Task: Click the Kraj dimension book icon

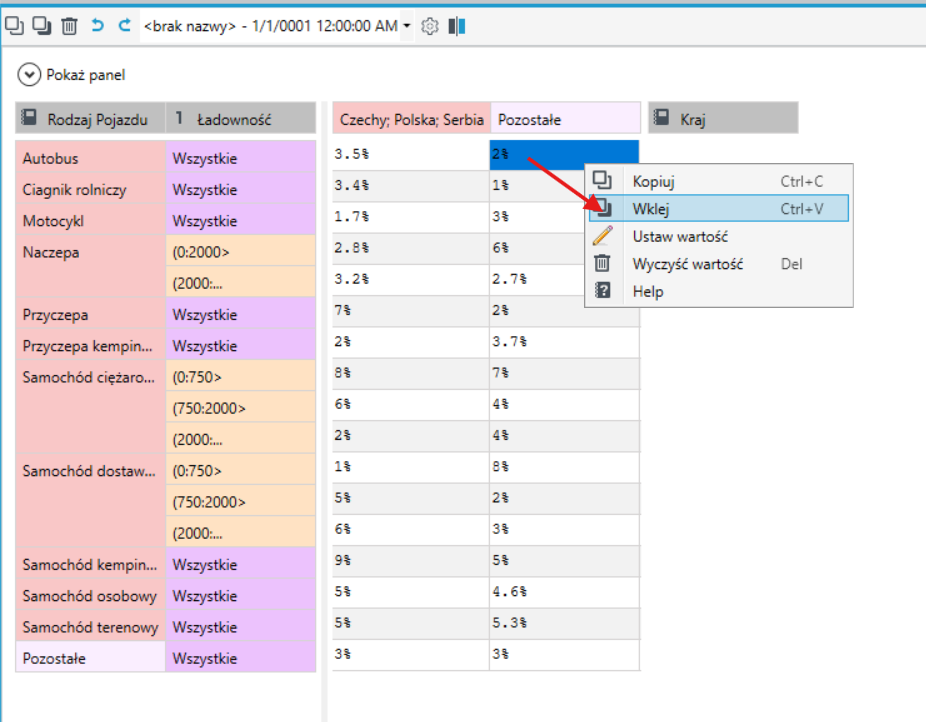Action: click(661, 117)
